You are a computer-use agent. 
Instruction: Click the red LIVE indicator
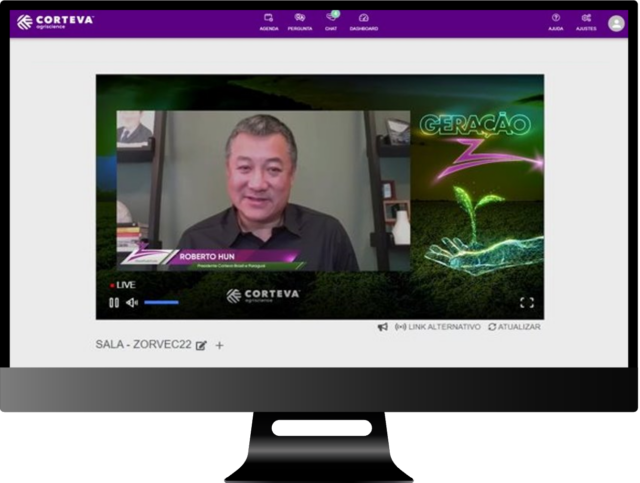click(x=123, y=285)
